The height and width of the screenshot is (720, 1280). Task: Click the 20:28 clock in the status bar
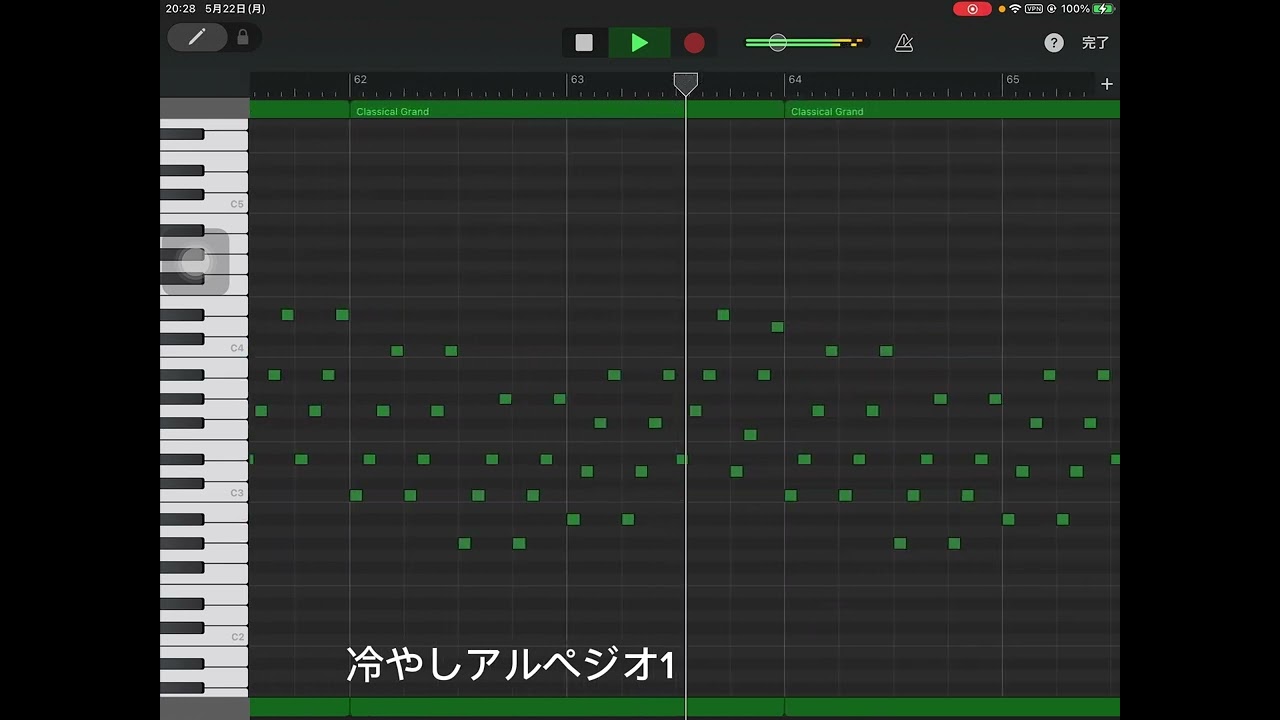(181, 9)
